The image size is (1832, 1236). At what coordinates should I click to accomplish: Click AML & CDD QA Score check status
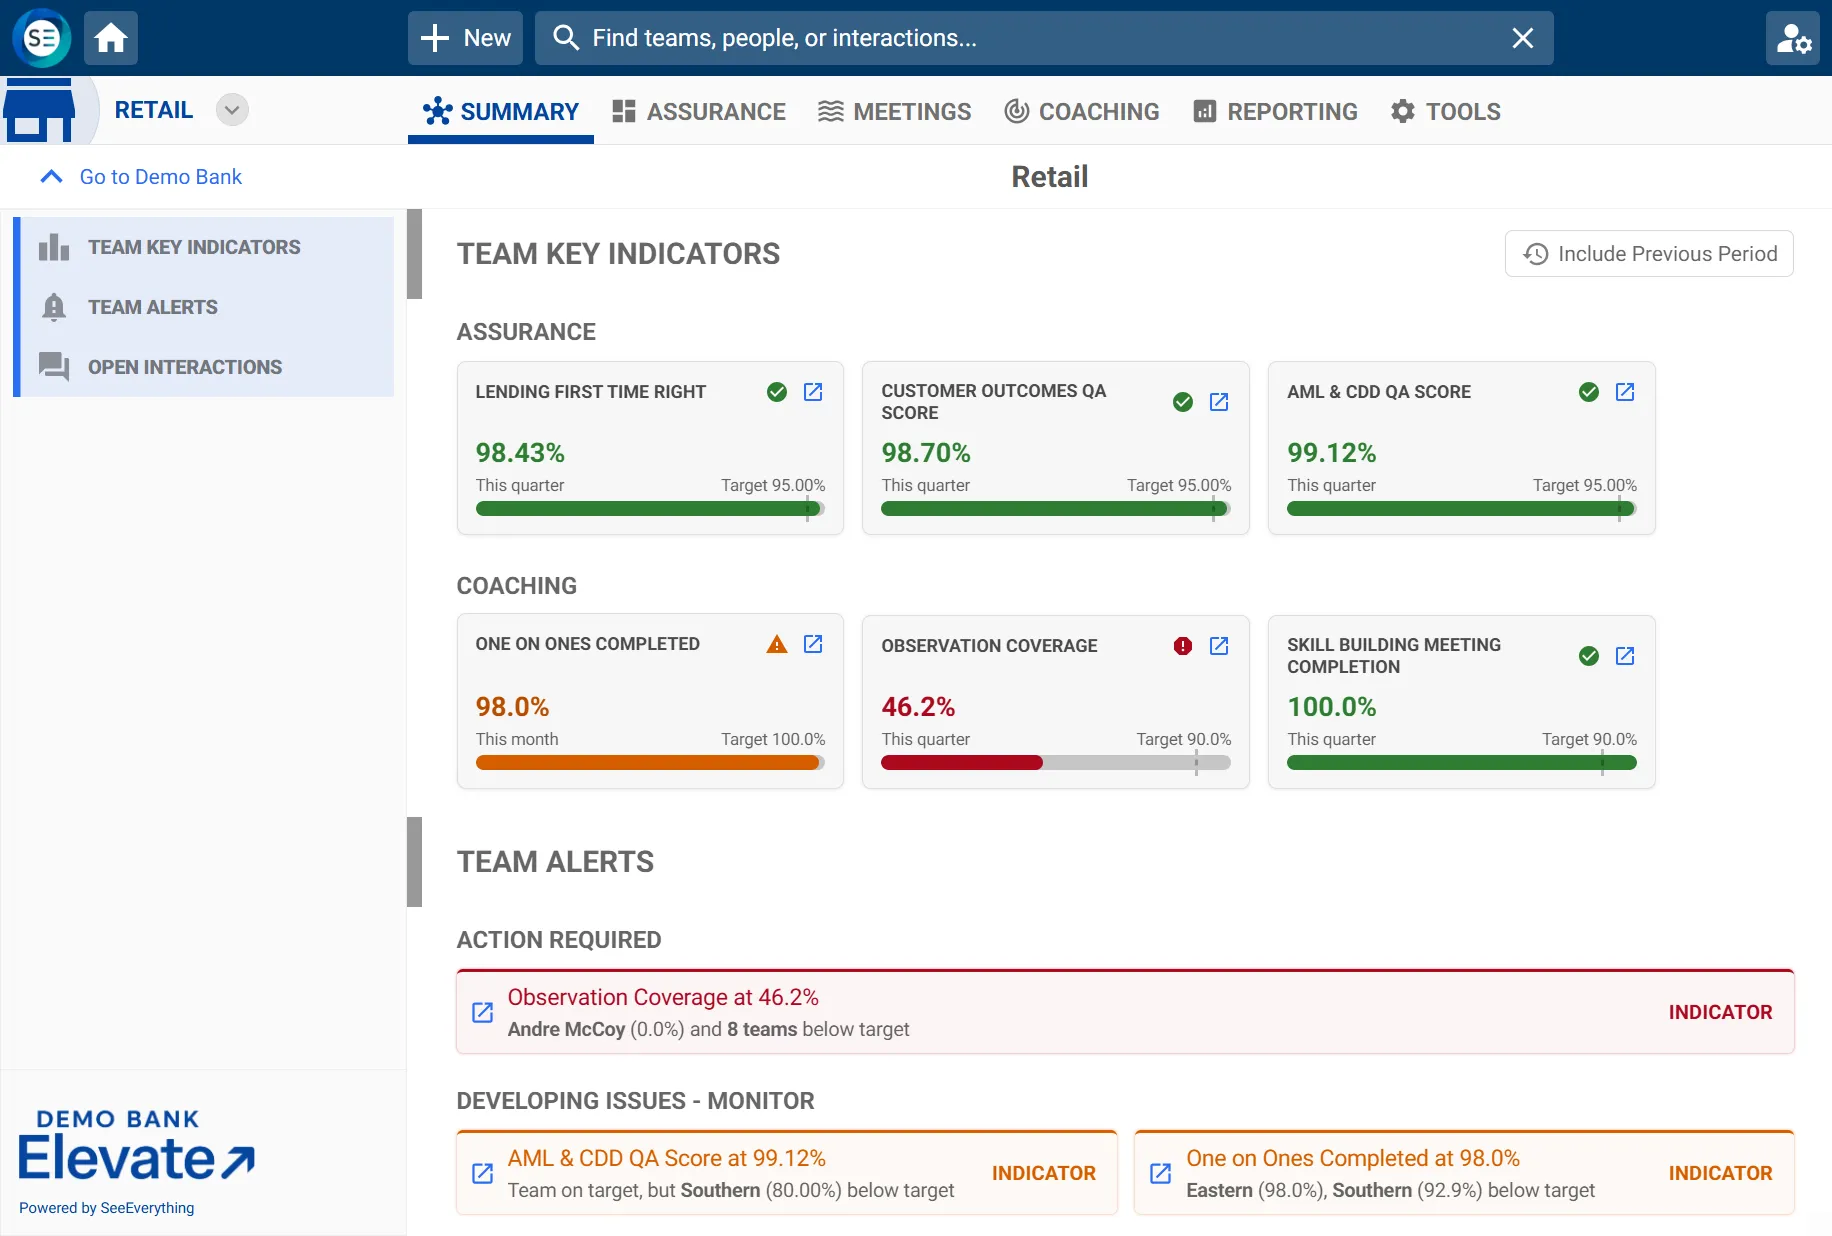[x=1589, y=392]
